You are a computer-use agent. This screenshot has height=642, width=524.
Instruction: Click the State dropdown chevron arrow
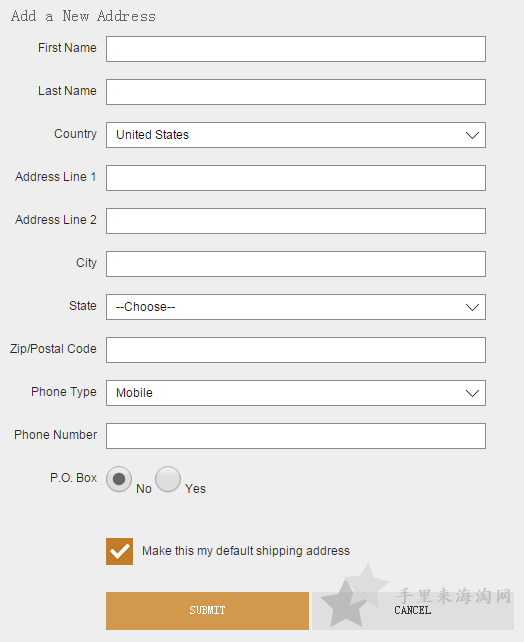pyautogui.click(x=472, y=307)
